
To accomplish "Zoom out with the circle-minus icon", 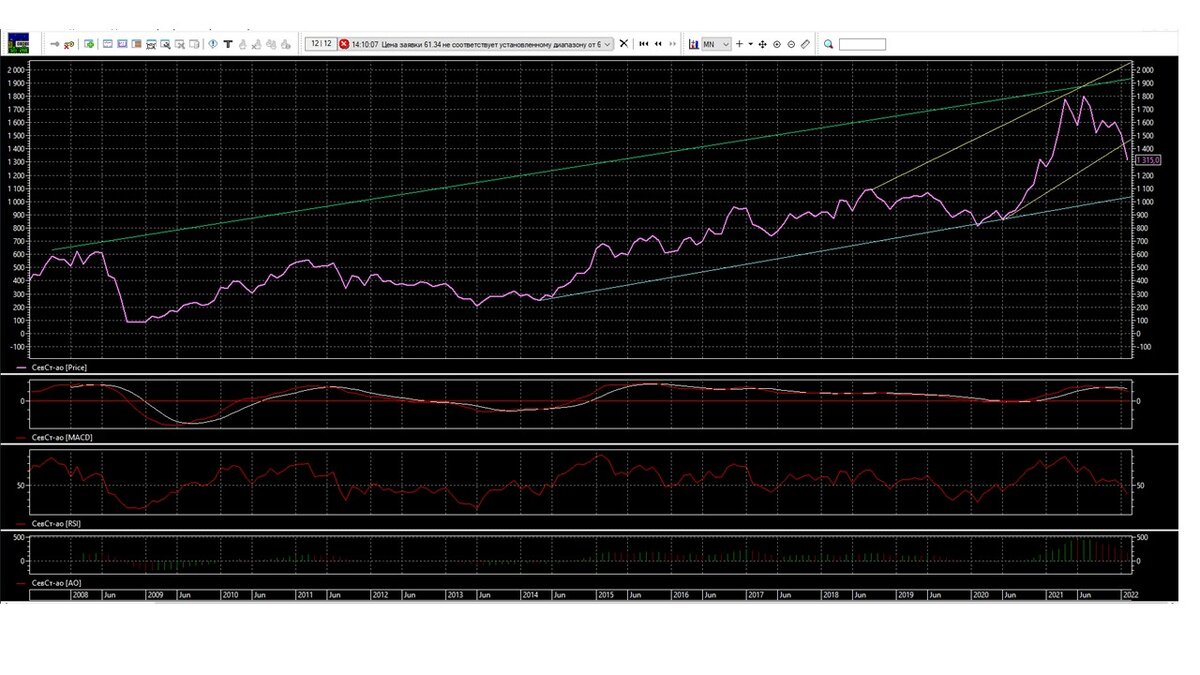I will point(791,44).
